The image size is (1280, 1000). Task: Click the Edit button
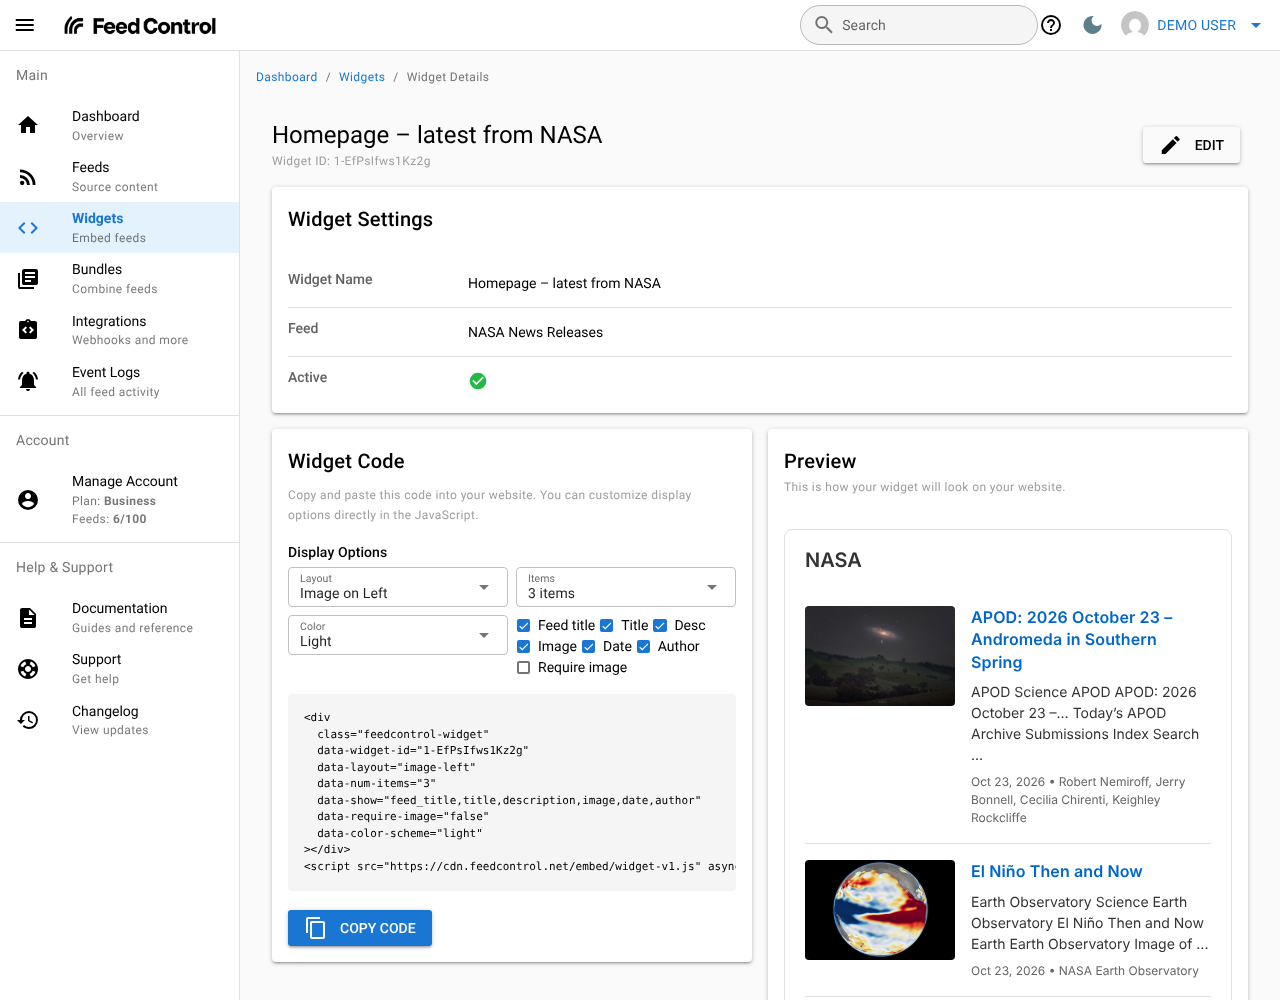(x=1191, y=145)
